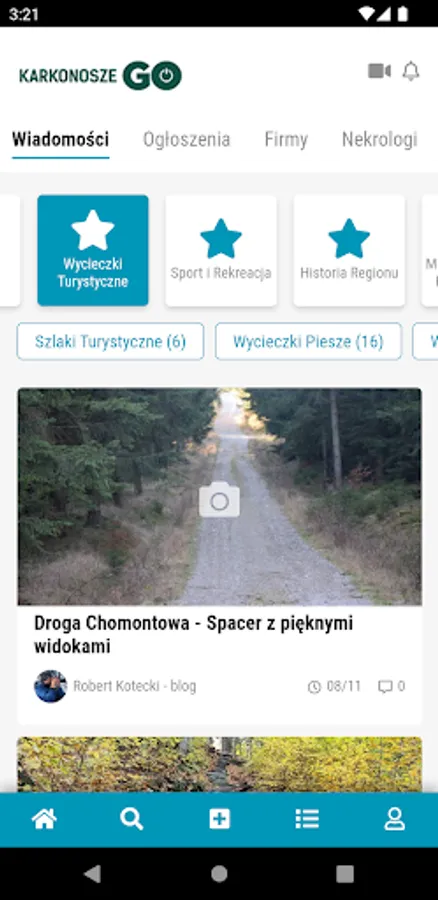
Task: Open the list menu icon in bottom bar
Action: (x=307, y=819)
